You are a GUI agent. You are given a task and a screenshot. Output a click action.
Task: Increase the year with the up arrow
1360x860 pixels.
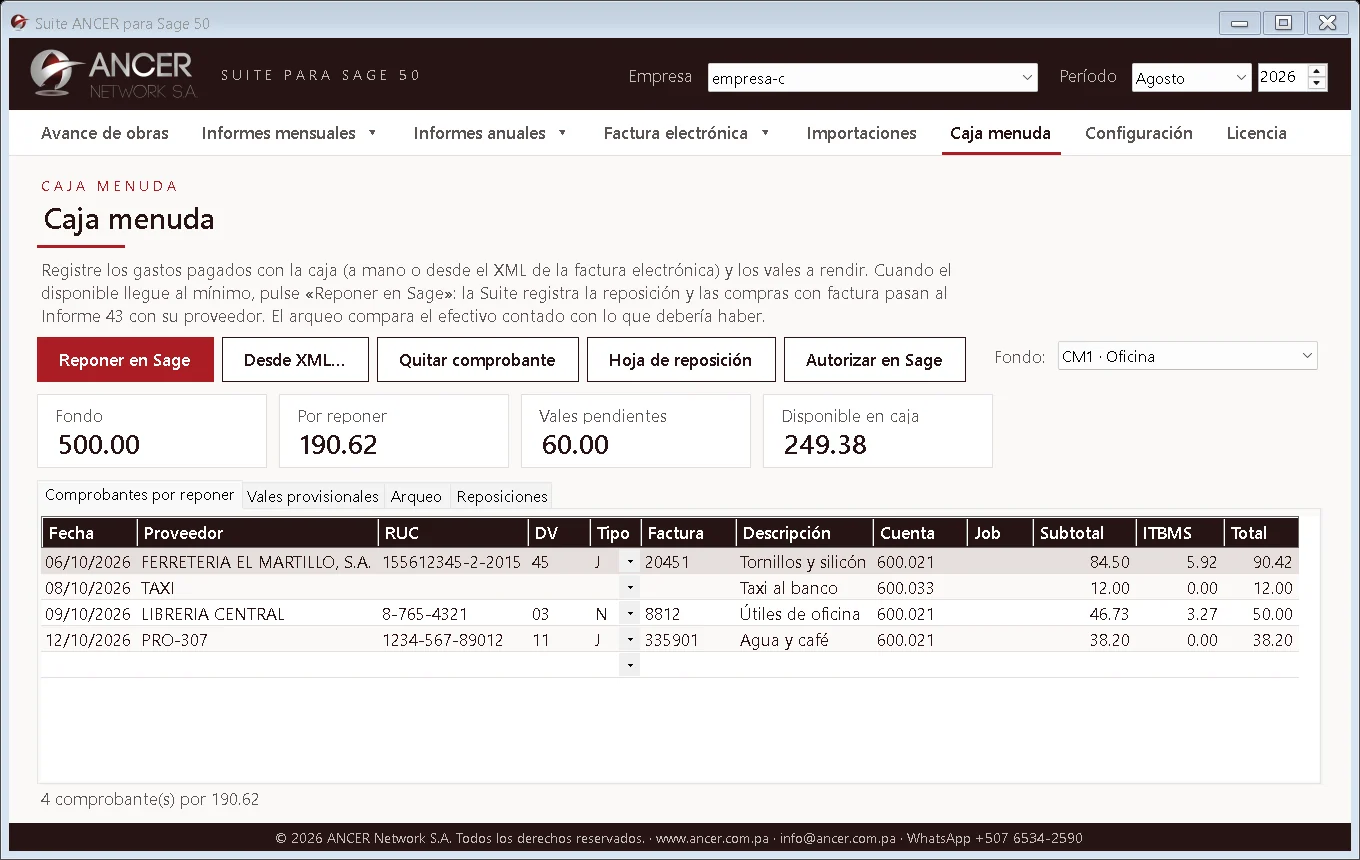(x=1317, y=71)
